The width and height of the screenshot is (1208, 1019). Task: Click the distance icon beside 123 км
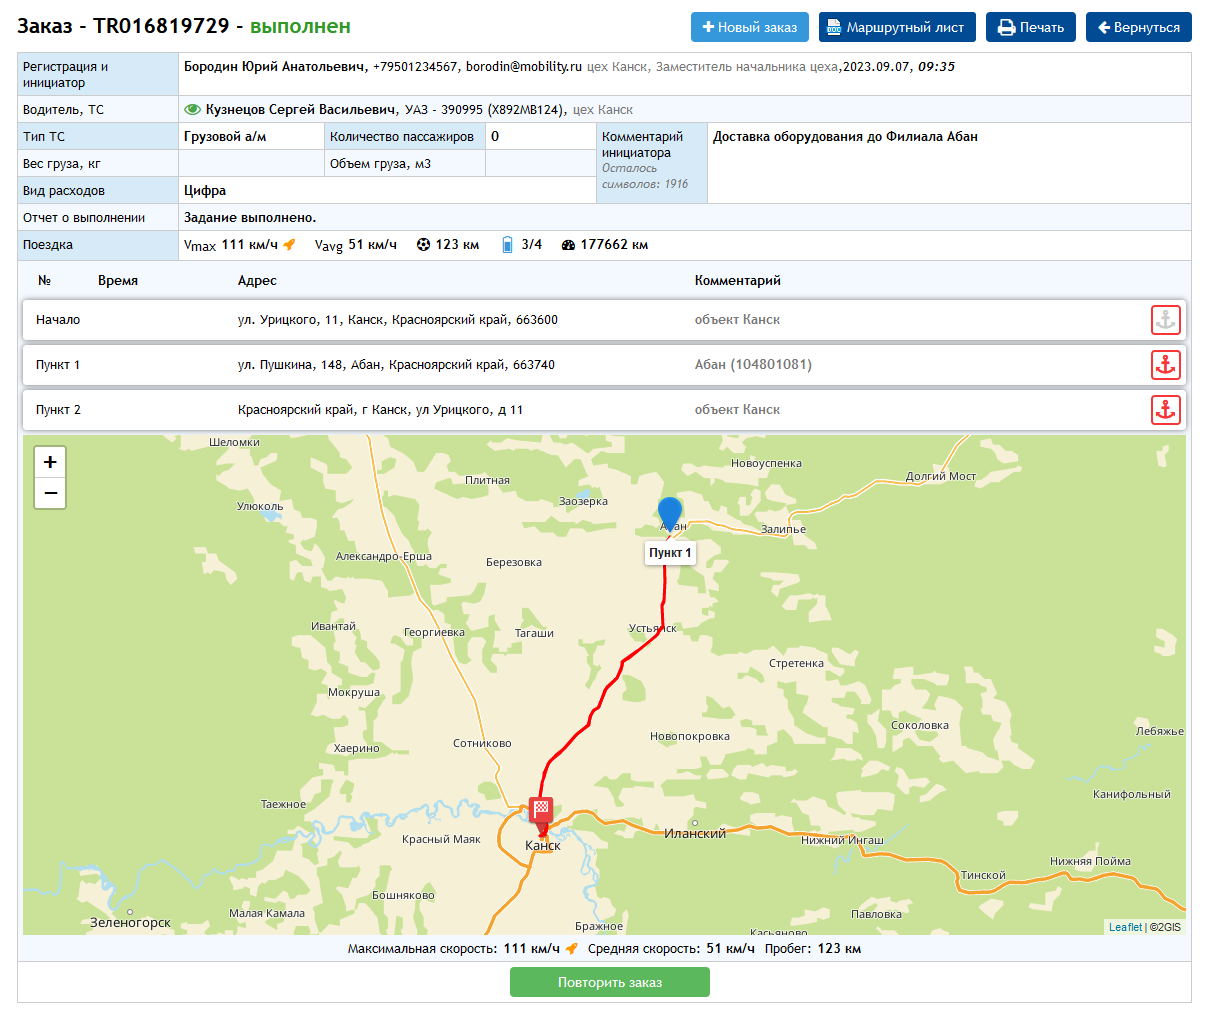click(423, 245)
